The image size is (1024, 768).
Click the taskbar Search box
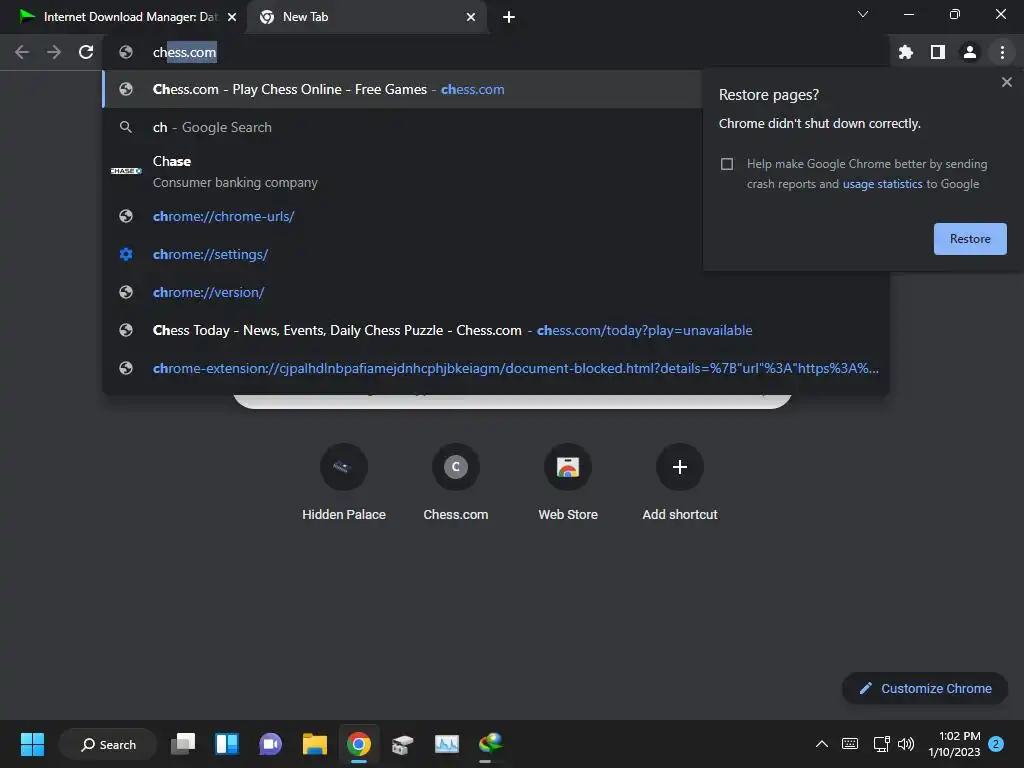click(x=108, y=744)
